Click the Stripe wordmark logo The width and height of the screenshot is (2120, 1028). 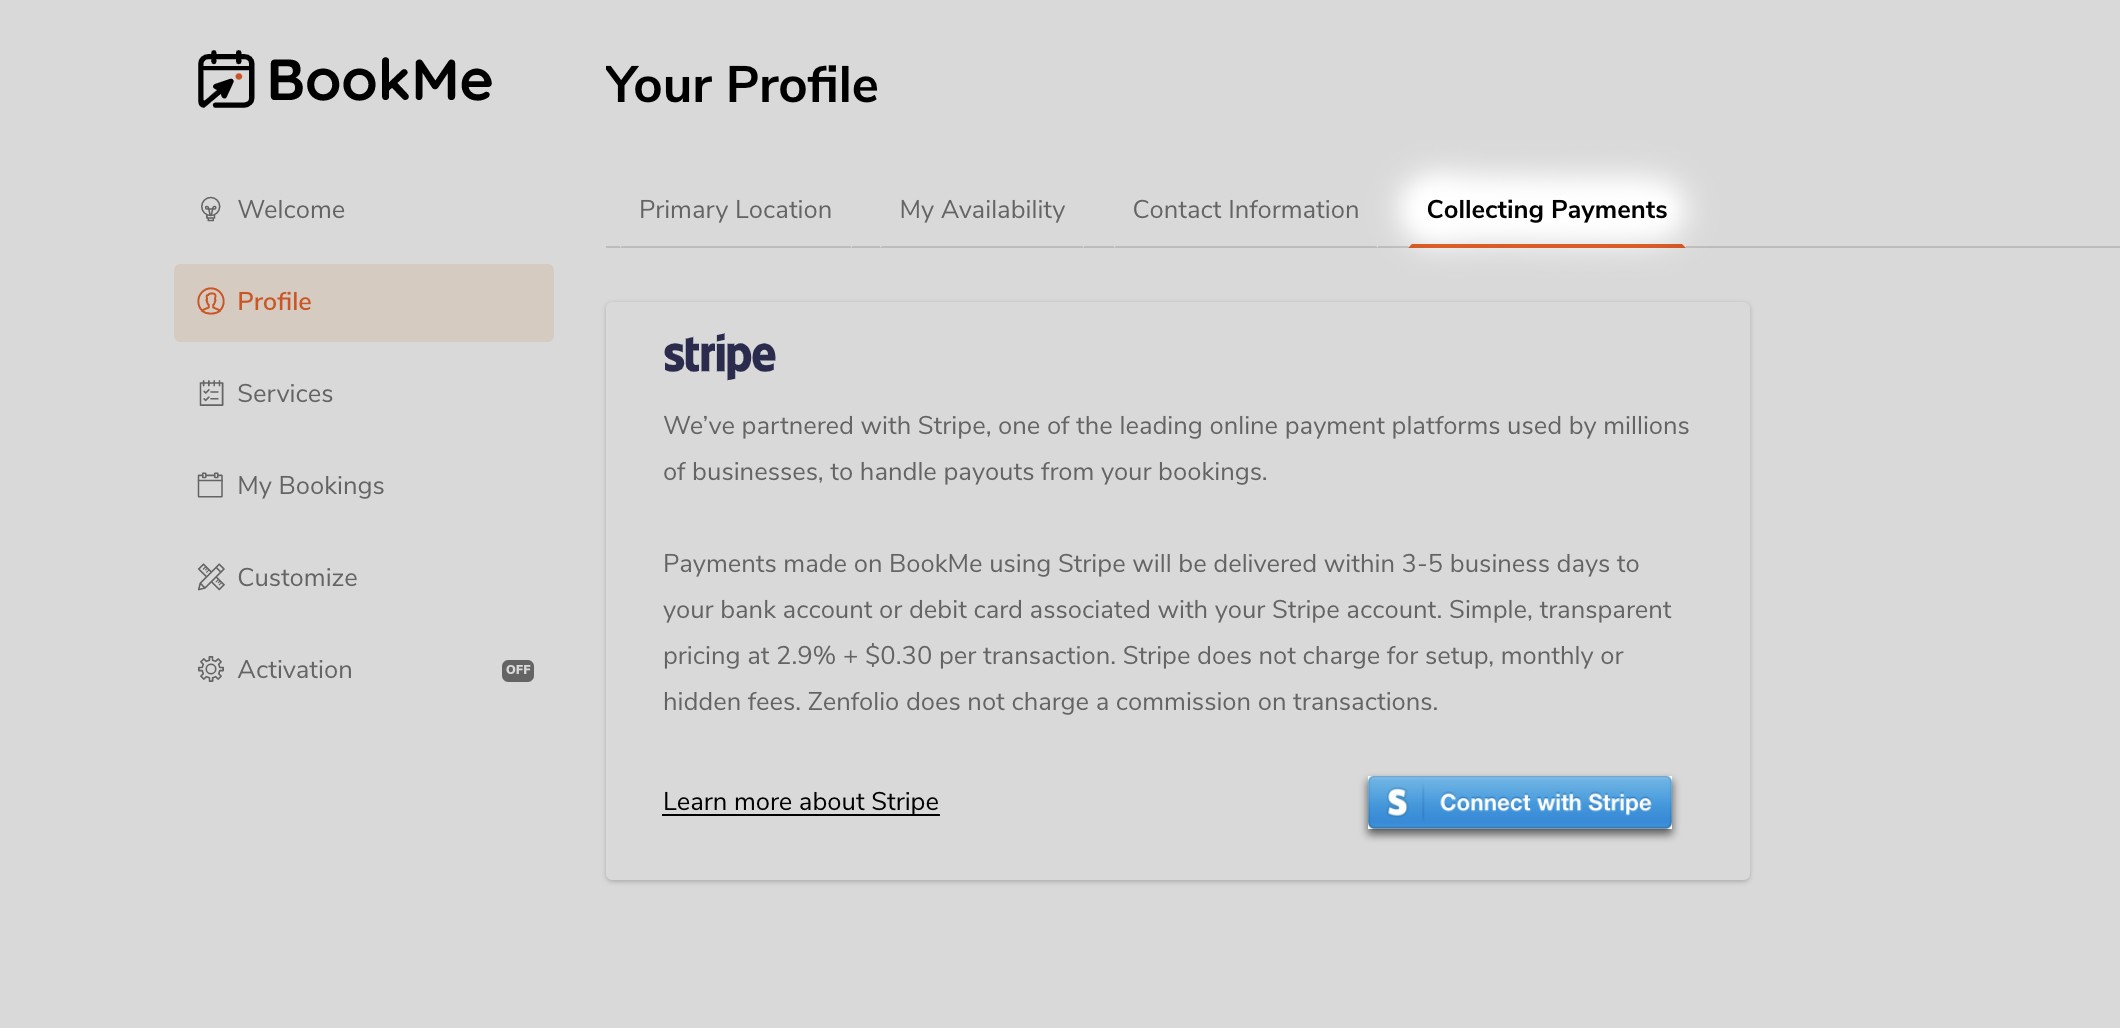[719, 355]
